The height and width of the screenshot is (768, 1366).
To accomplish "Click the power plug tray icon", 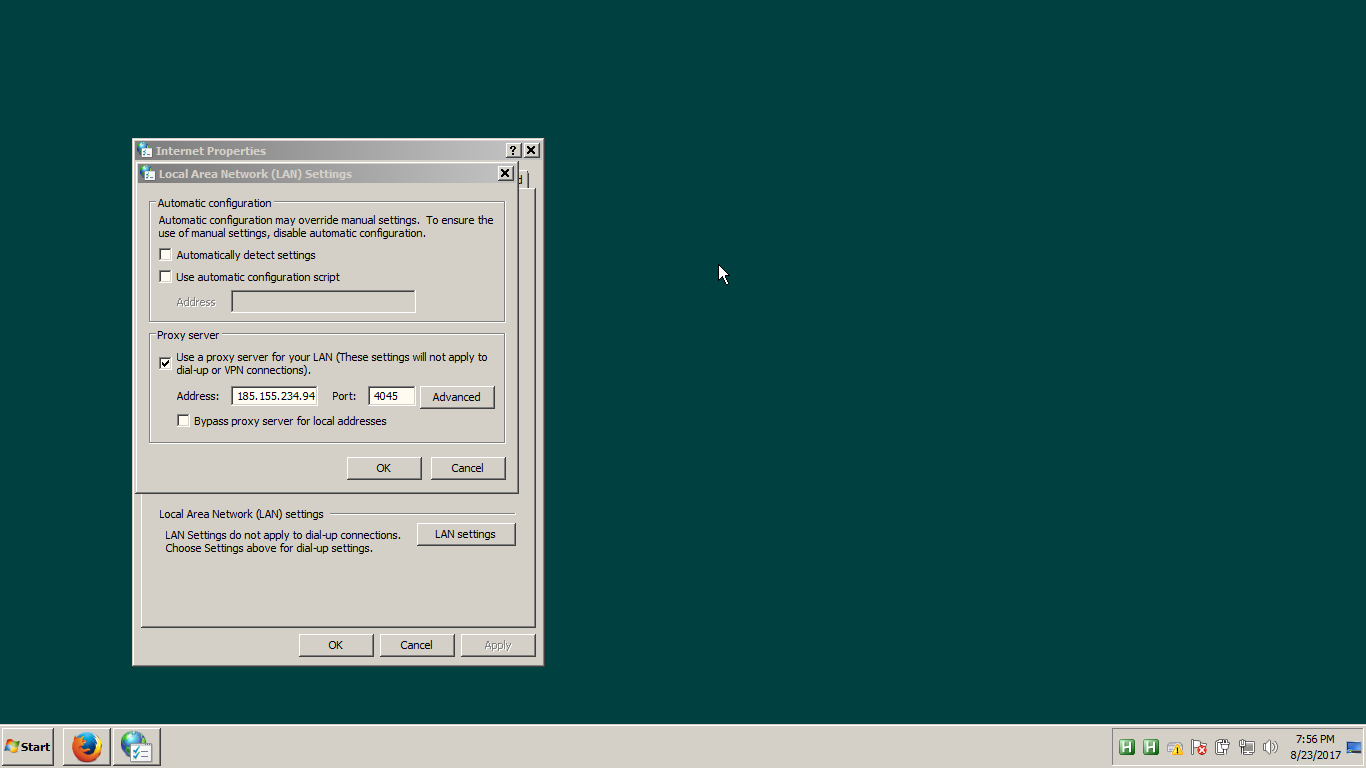I will tap(1223, 747).
